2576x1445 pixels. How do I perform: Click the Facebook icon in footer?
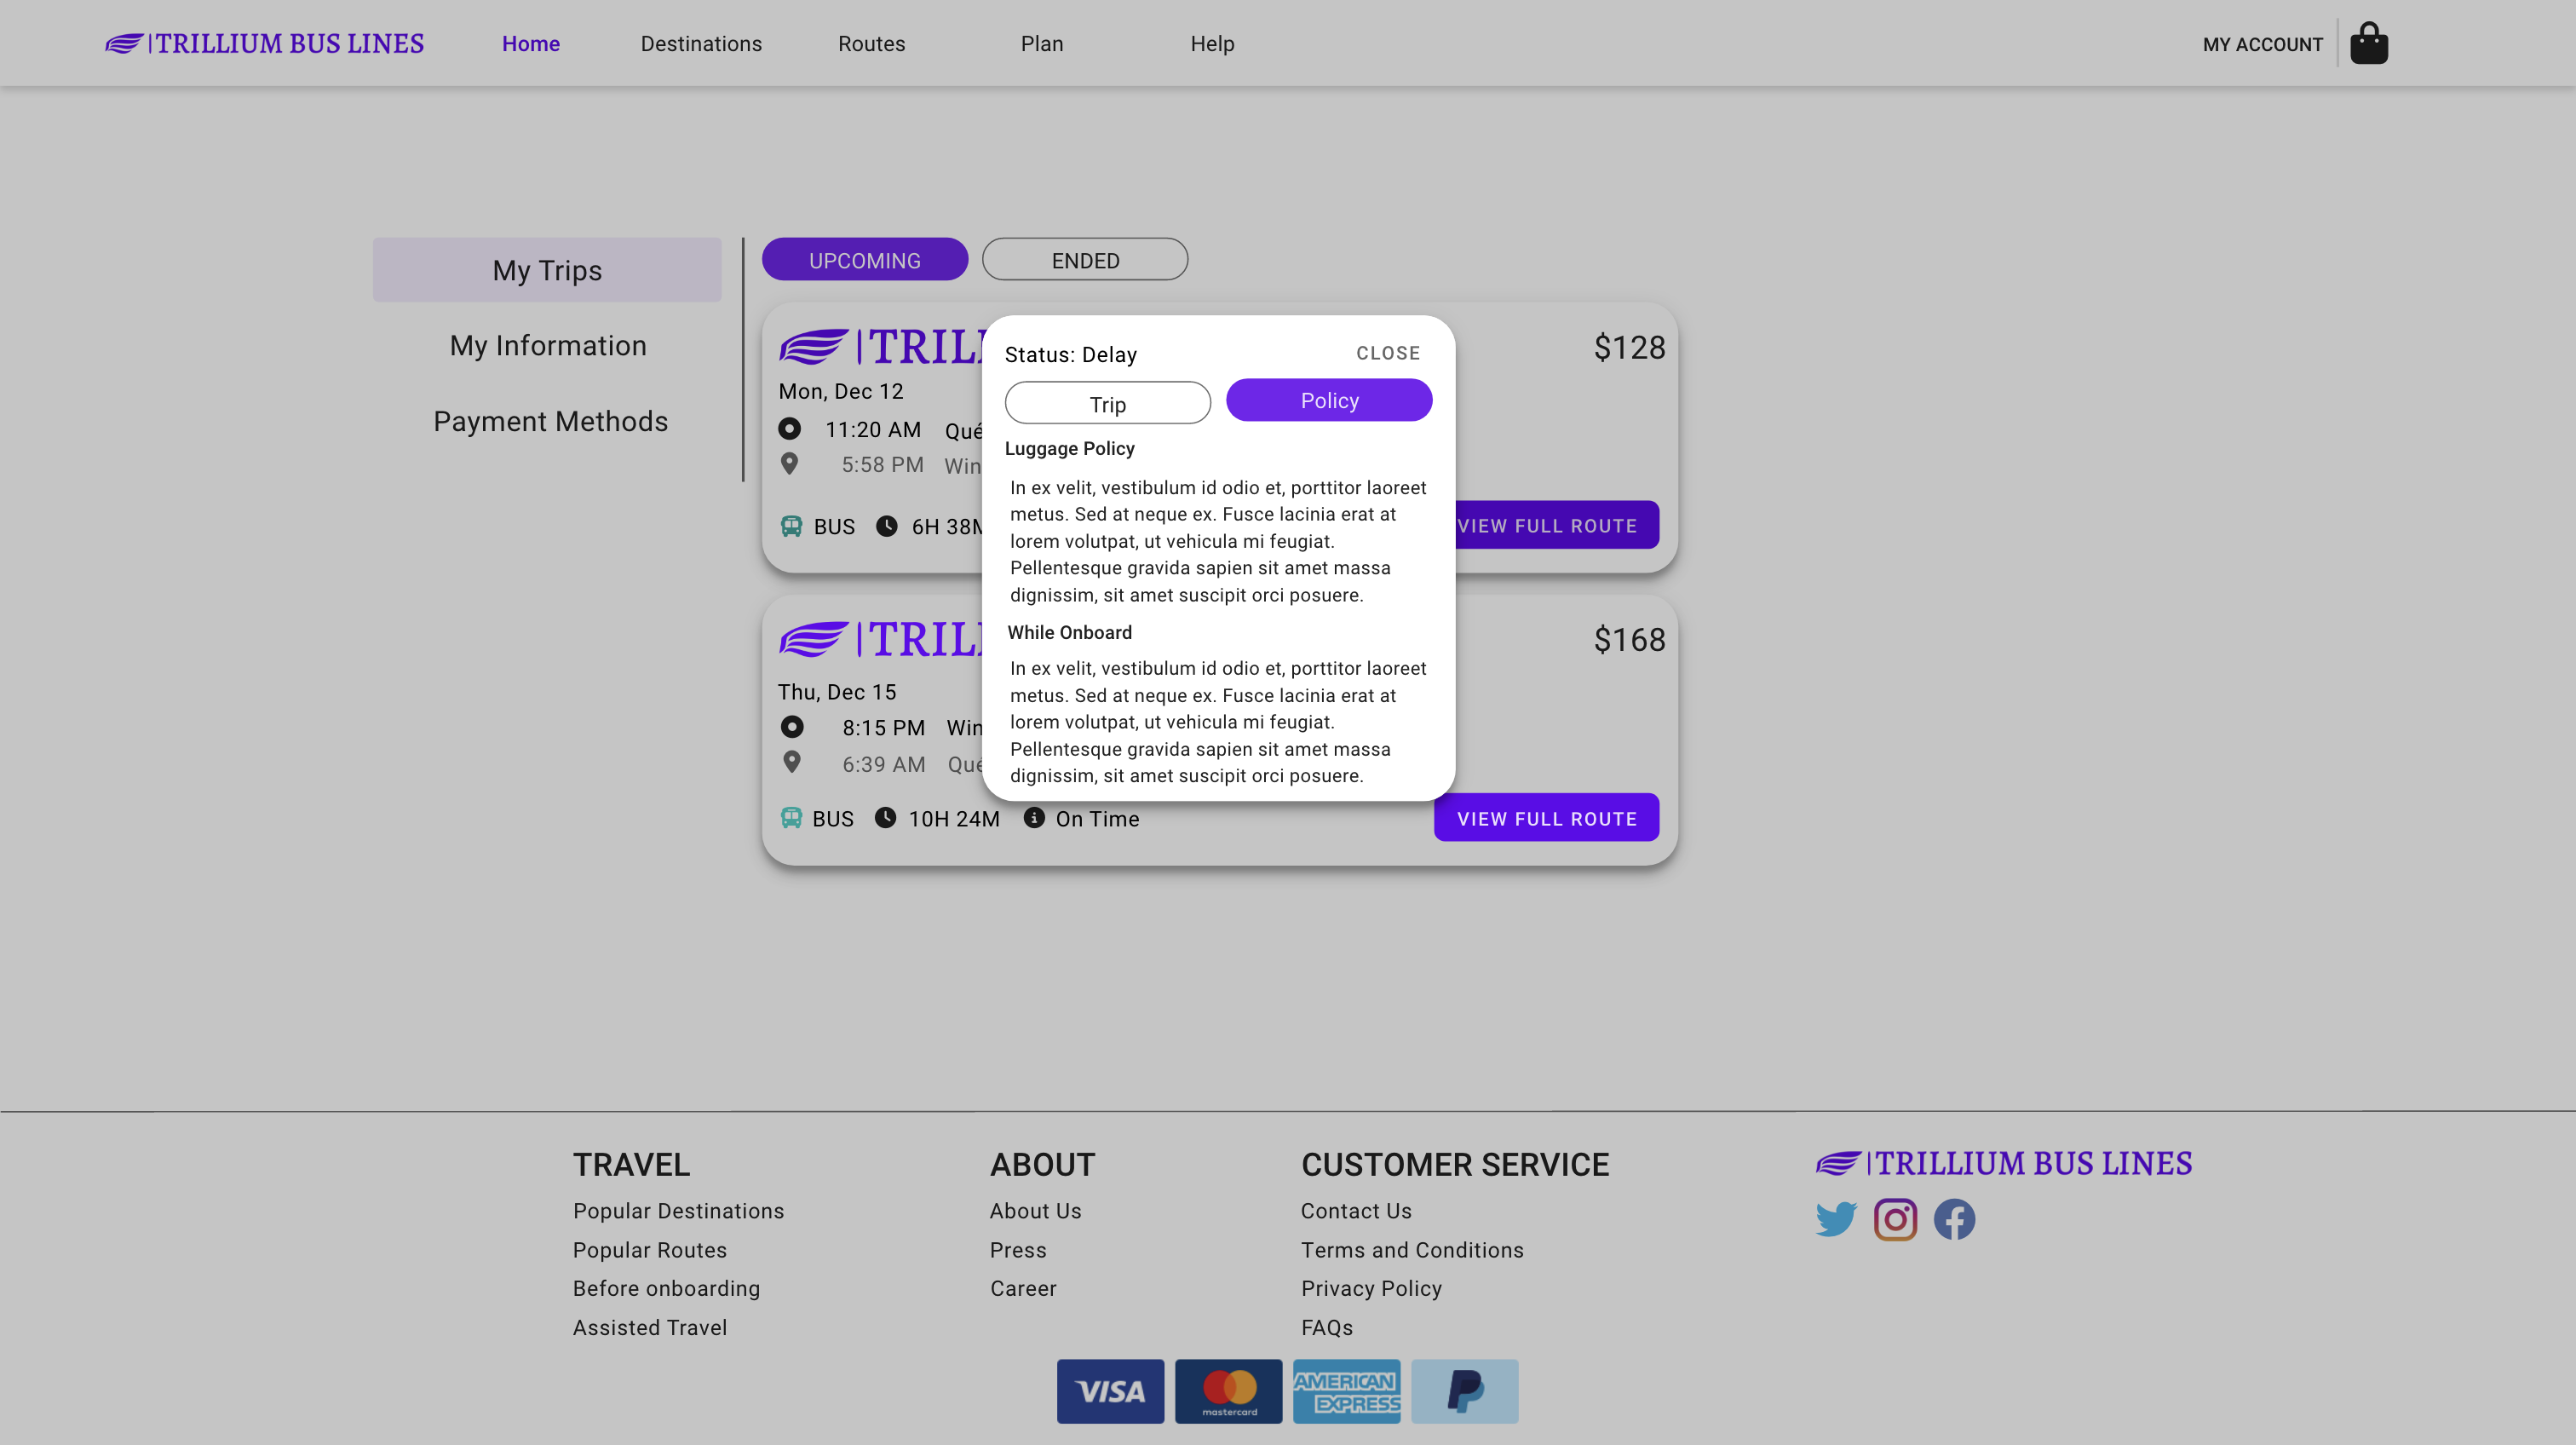click(1953, 1219)
